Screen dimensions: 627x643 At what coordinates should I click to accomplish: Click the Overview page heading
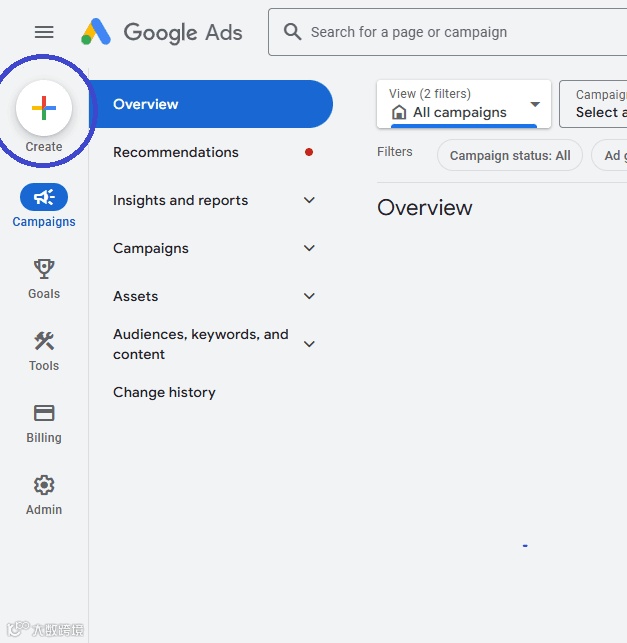pyautogui.click(x=424, y=207)
